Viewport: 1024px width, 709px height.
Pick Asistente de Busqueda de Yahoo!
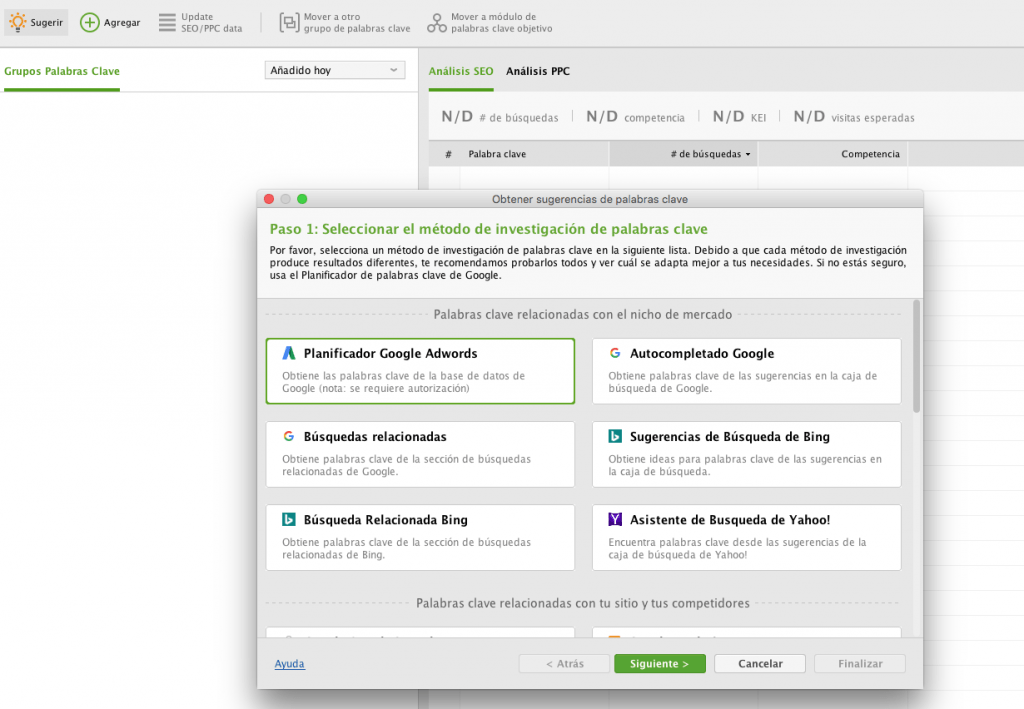(746, 537)
